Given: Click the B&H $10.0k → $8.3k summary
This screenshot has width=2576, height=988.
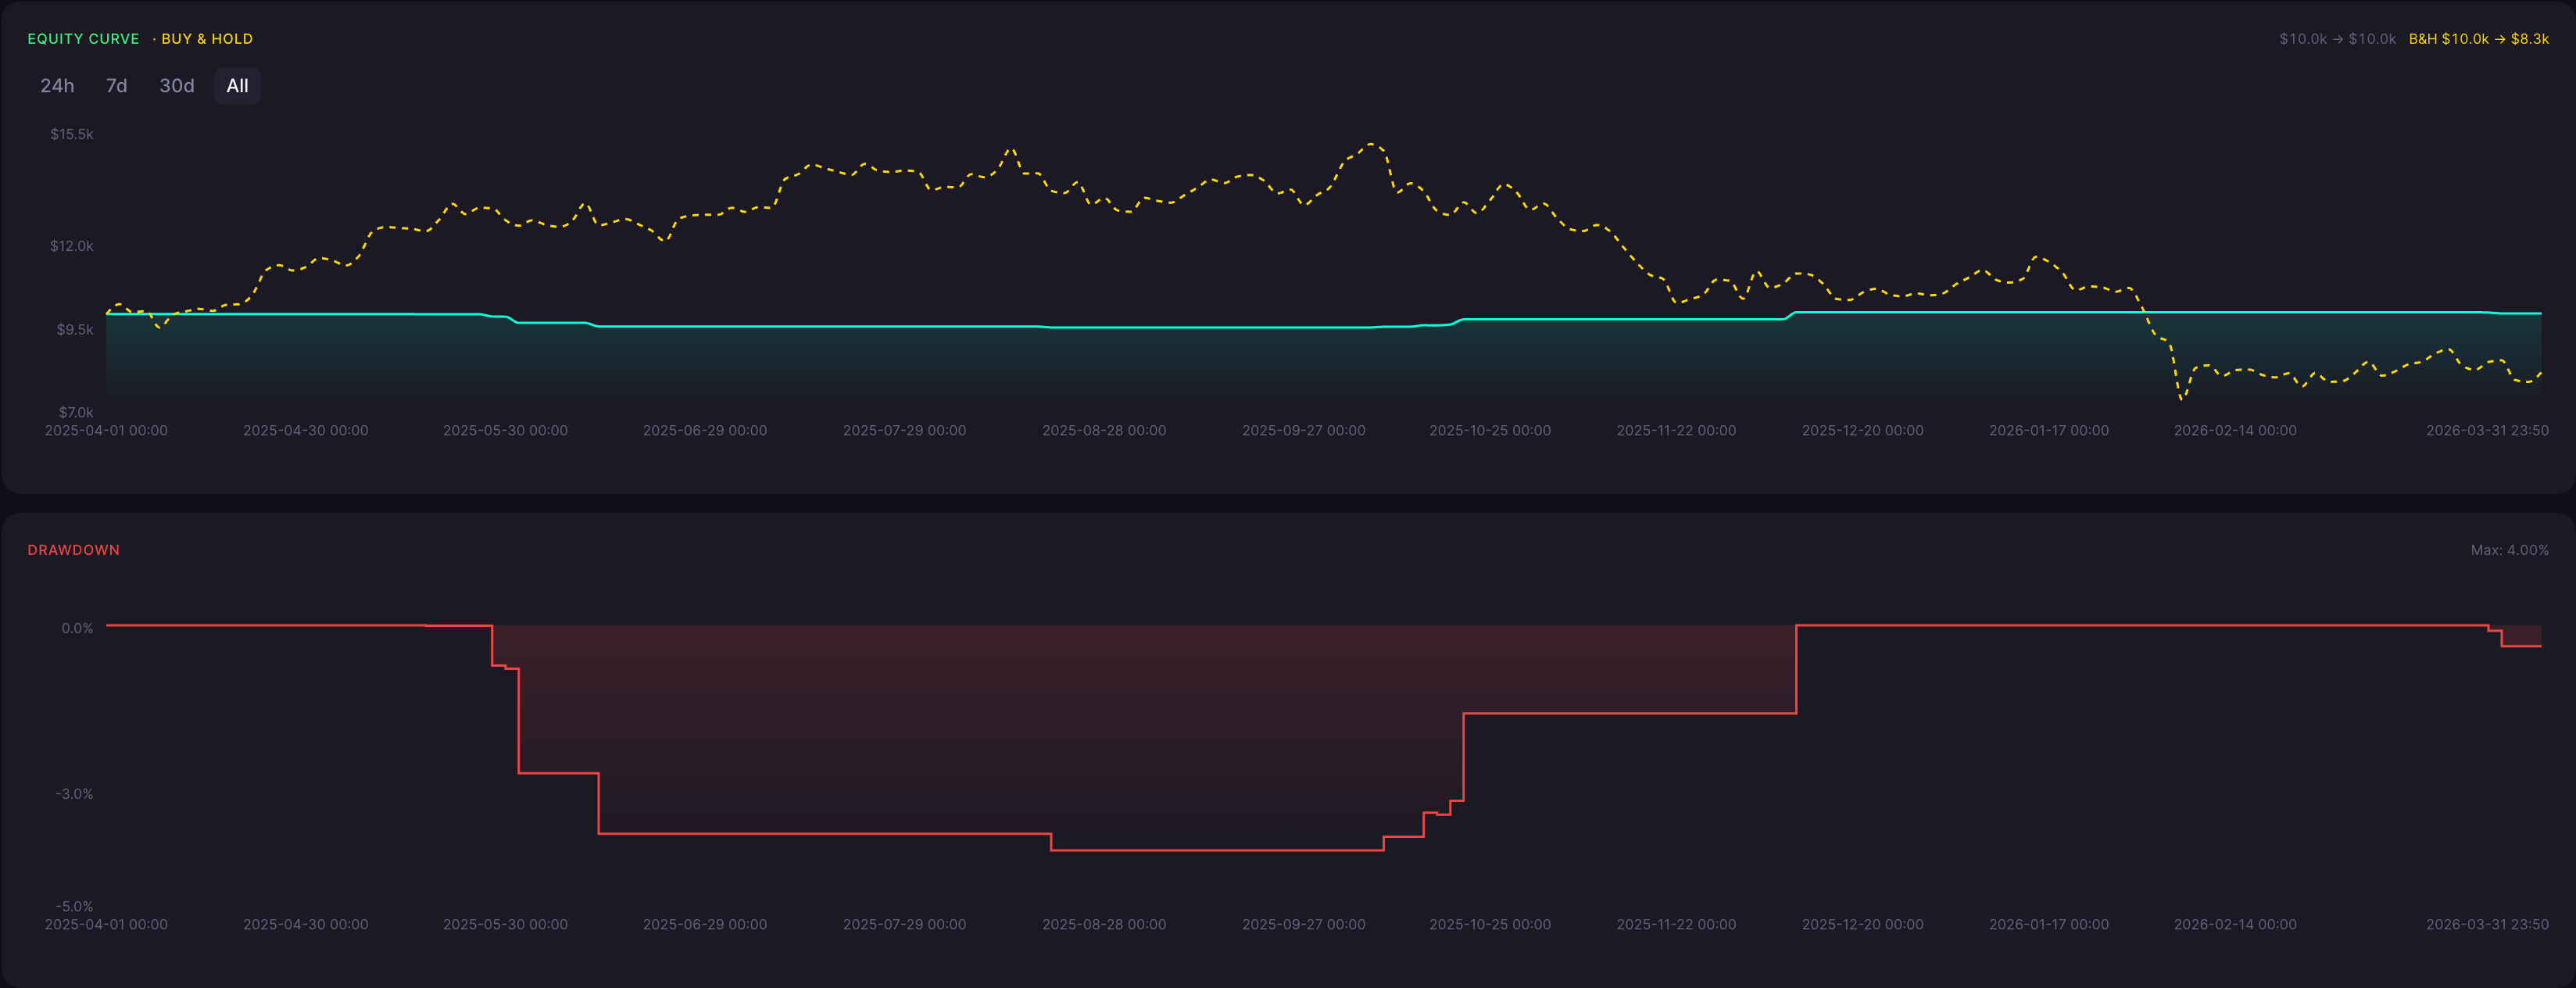Looking at the screenshot, I should [2478, 39].
